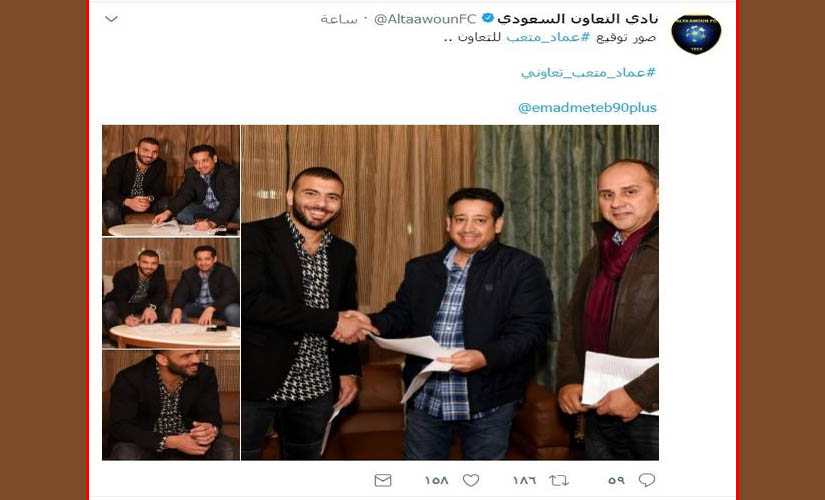Image resolution: width=825 pixels, height=500 pixels.
Task: Open the bottom-left smiling player photo
Action: [171, 405]
